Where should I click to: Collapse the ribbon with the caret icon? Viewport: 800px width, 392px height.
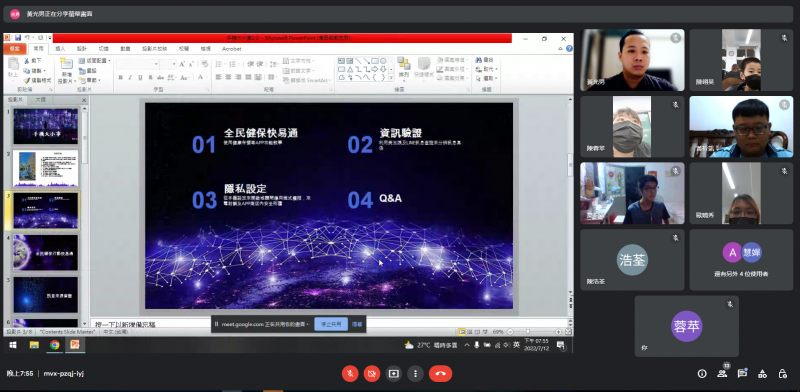561,48
